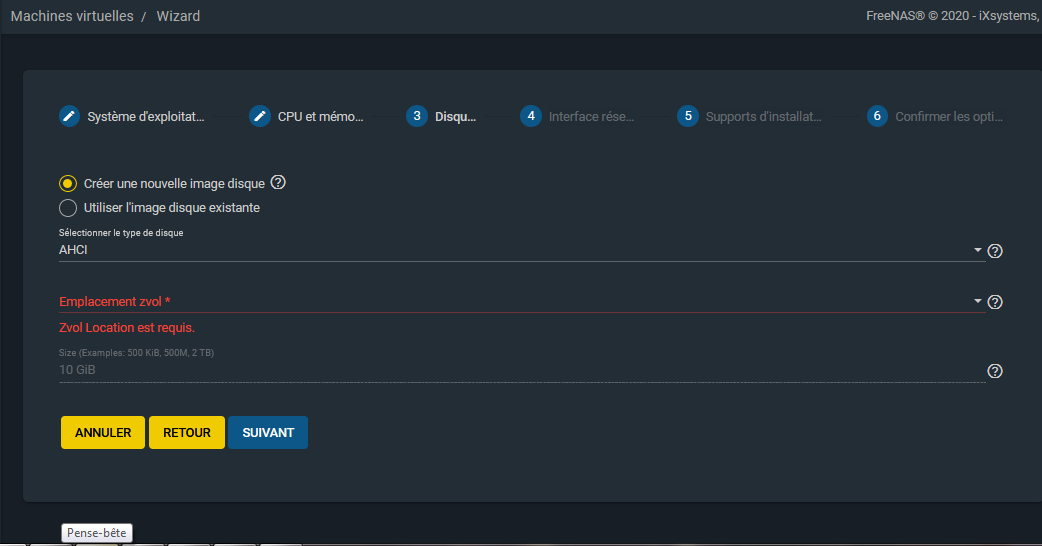Image resolution: width=1042 pixels, height=546 pixels.
Task: Click the Wizard breadcrumb text
Action: pyautogui.click(x=178, y=17)
